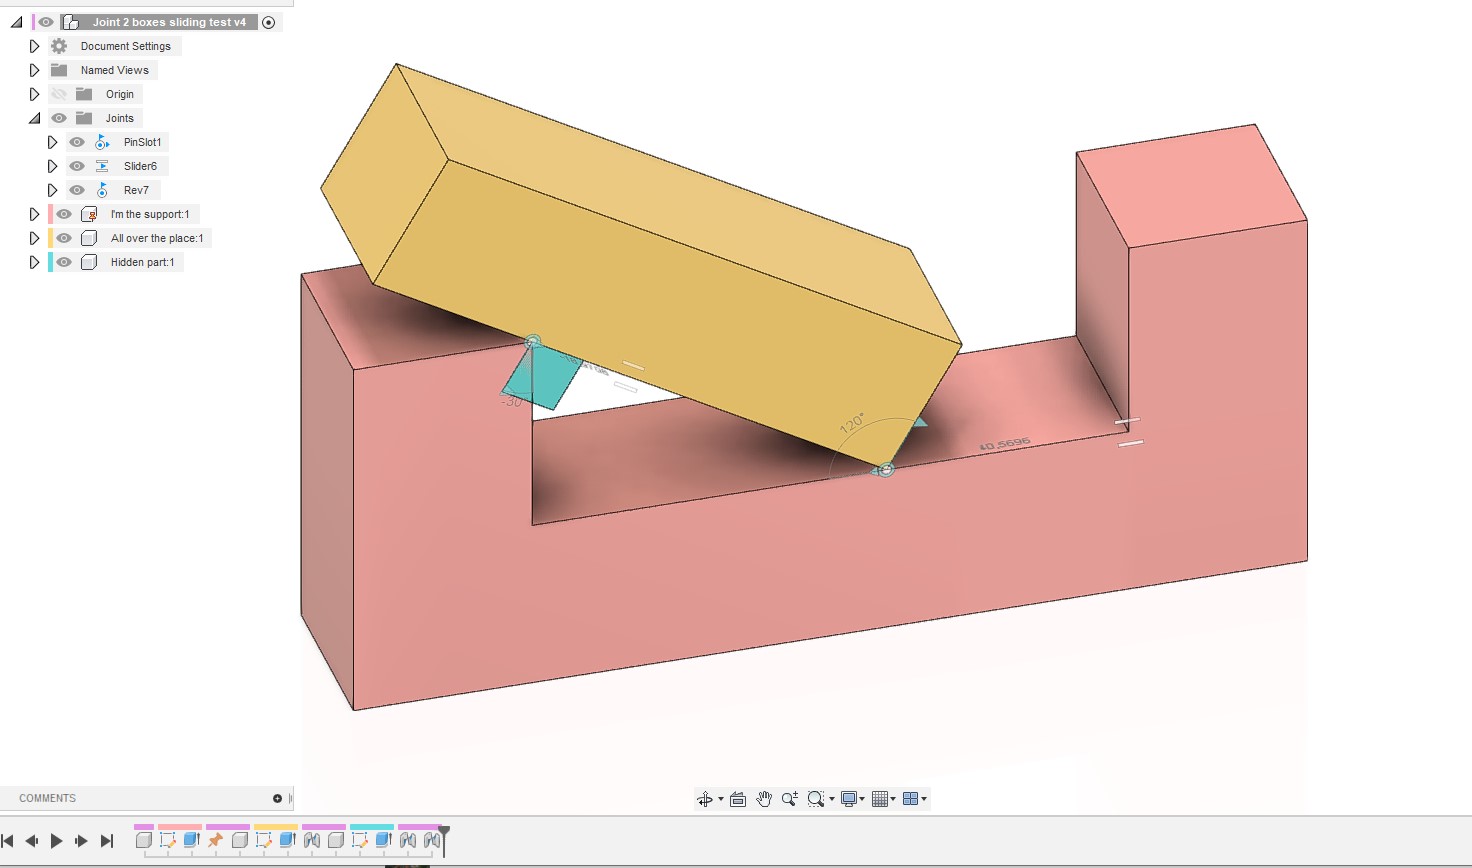Click the Grid and Snaps icon
The width and height of the screenshot is (1472, 868).
tap(880, 799)
